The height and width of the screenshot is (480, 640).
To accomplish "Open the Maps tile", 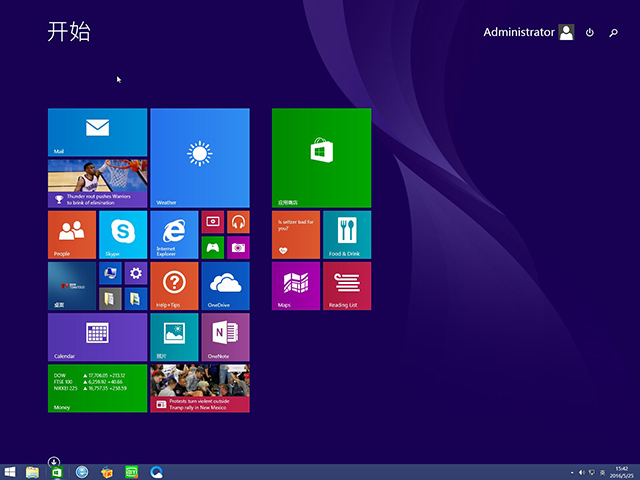I will [296, 286].
